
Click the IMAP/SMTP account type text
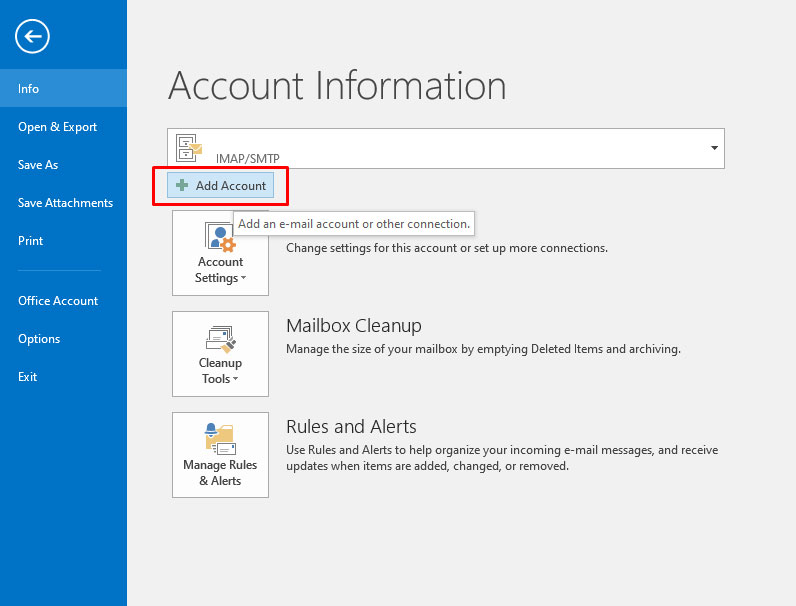248,158
